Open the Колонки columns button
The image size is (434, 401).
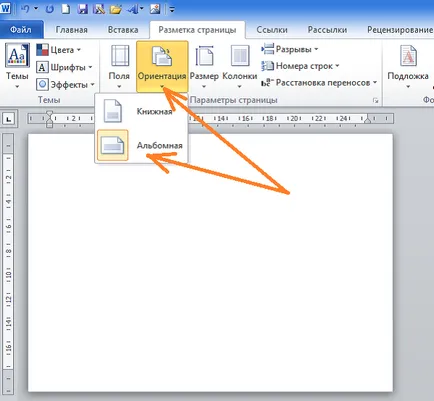(x=240, y=66)
